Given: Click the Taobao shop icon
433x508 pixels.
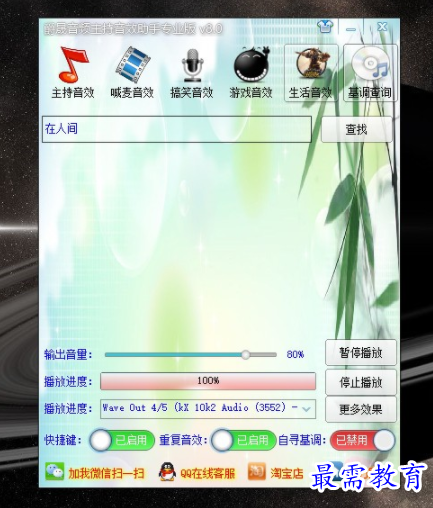Looking at the screenshot, I should click(257, 472).
